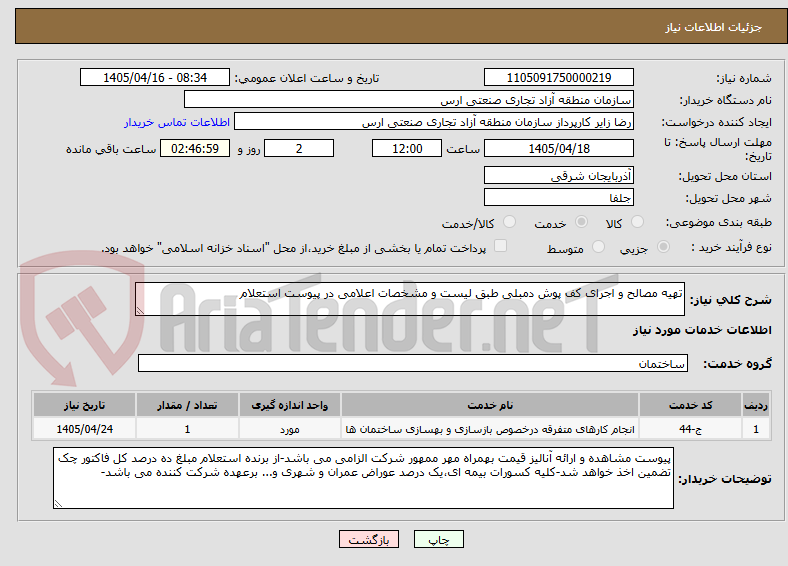Click the requester field رضا زایر کارپرداز
Screen dimensions: 788x566
pyautogui.click(x=434, y=122)
